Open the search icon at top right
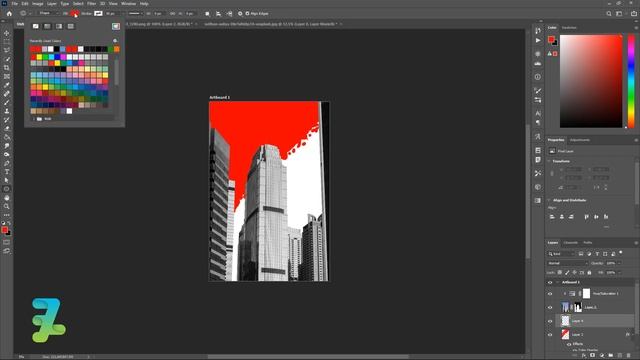The height and width of the screenshot is (360, 640). click(x=609, y=13)
